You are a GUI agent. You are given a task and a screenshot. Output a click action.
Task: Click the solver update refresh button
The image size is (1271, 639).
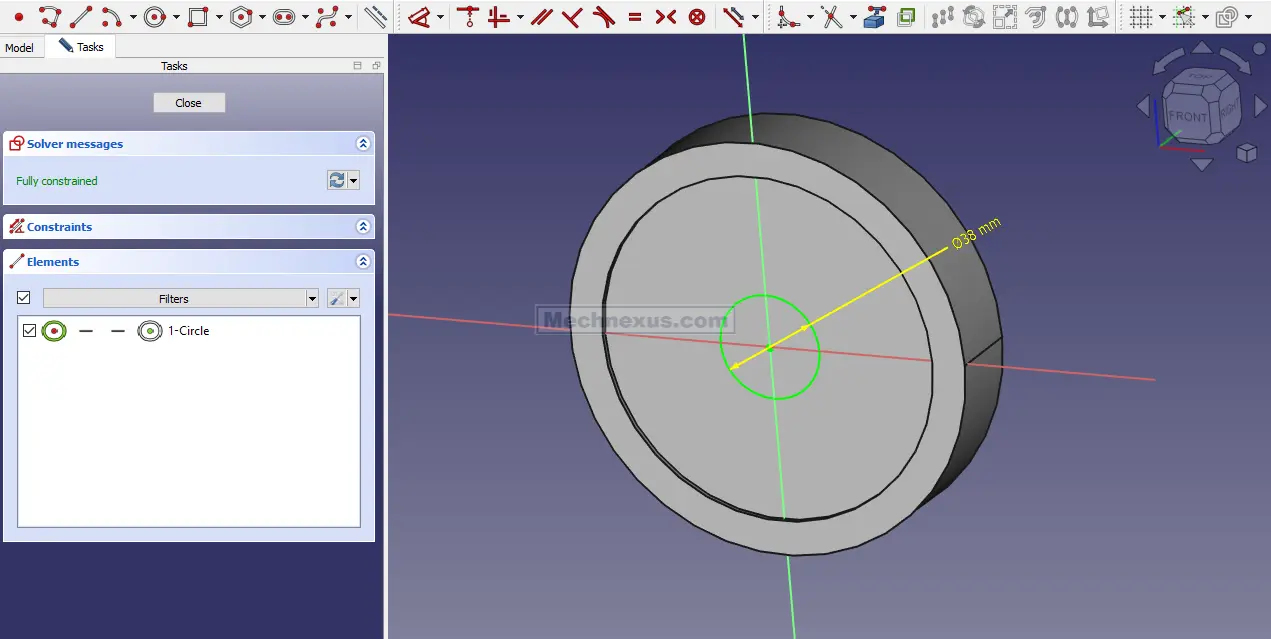point(337,180)
